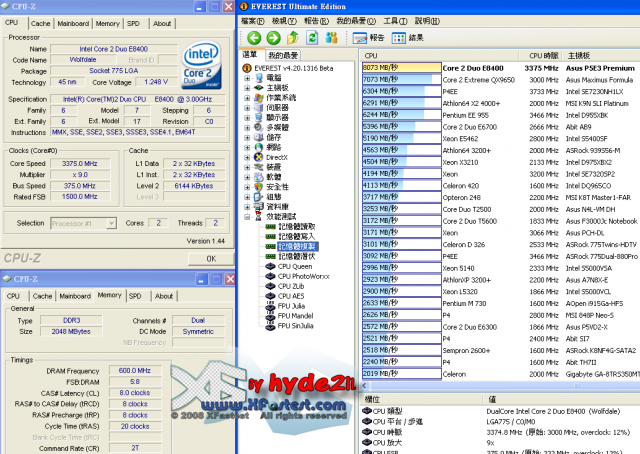Go forward with the green right arrow
Screen dimensions: 640x454
pyautogui.click(x=273, y=38)
